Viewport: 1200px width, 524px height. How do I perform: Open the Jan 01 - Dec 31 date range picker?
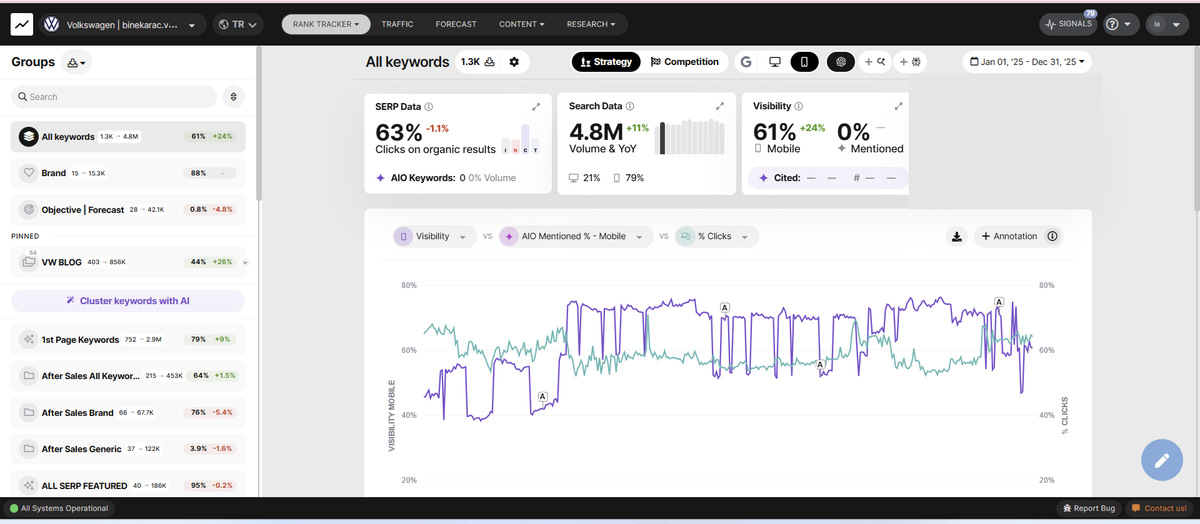pyautogui.click(x=1026, y=62)
